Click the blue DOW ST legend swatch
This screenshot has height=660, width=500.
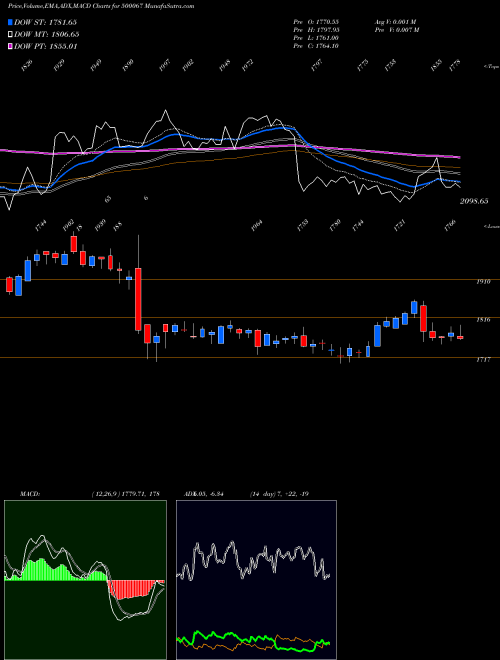[x=10, y=22]
